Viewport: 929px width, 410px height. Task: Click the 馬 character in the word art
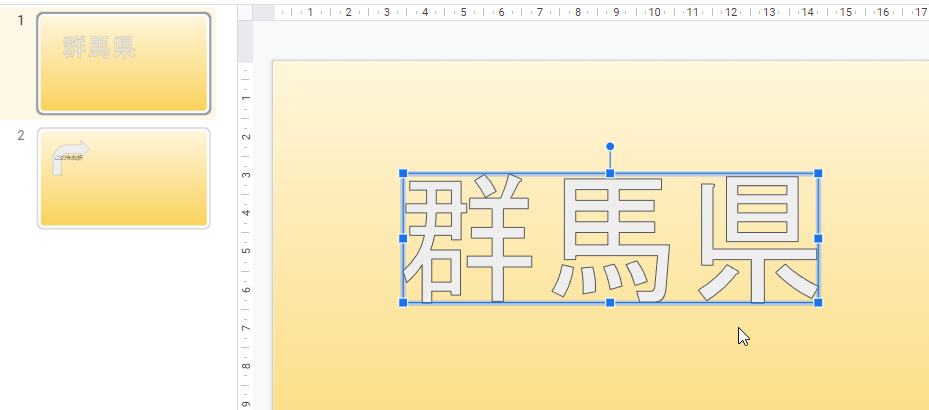click(x=611, y=240)
